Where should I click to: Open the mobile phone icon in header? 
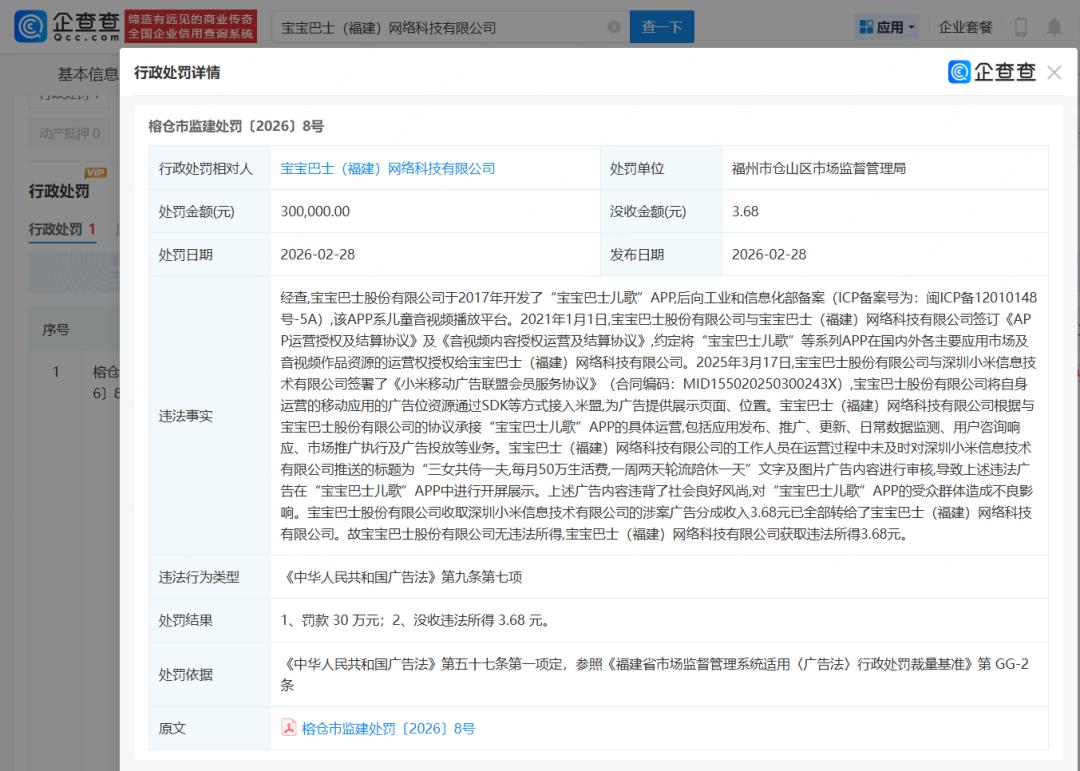(1021, 27)
